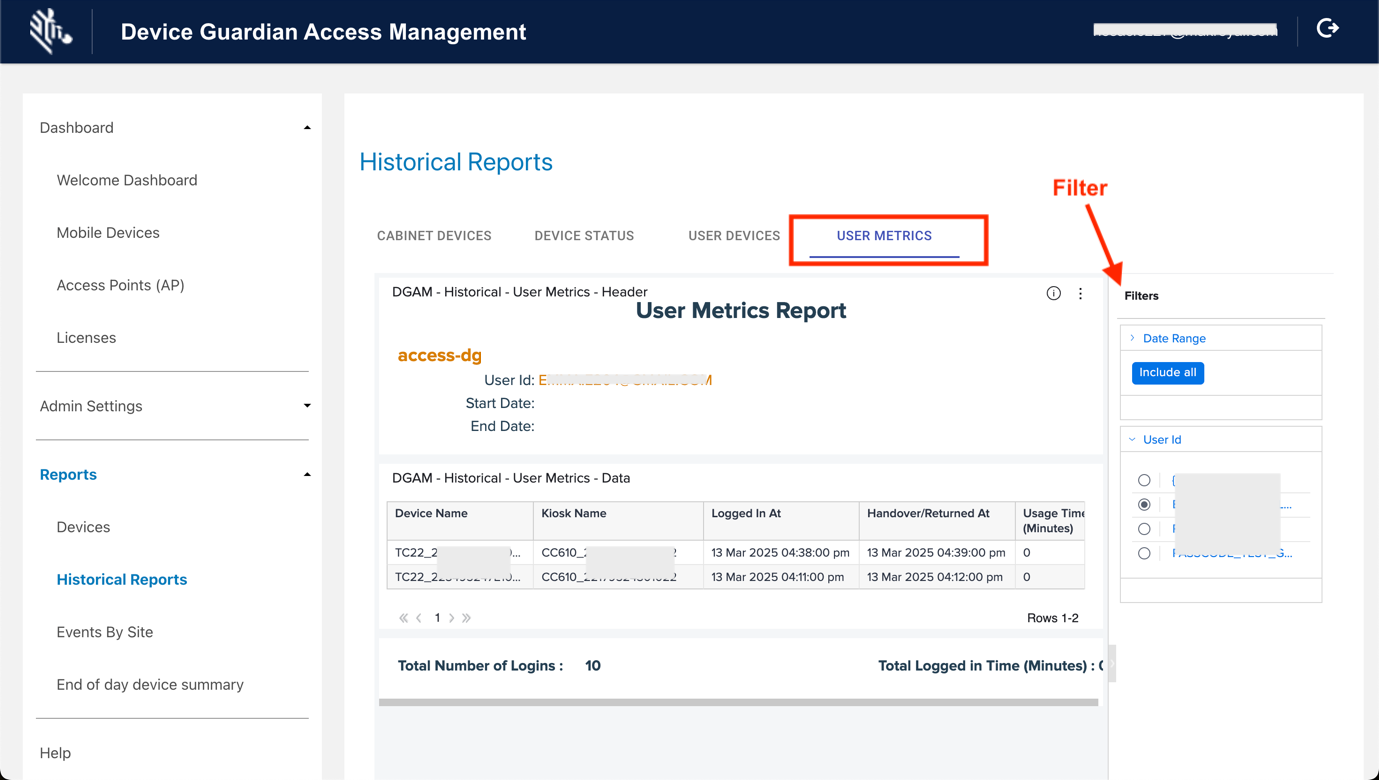This screenshot has height=780, width=1379.
Task: Switch to the Cabinet Devices tab
Action: pyautogui.click(x=434, y=236)
